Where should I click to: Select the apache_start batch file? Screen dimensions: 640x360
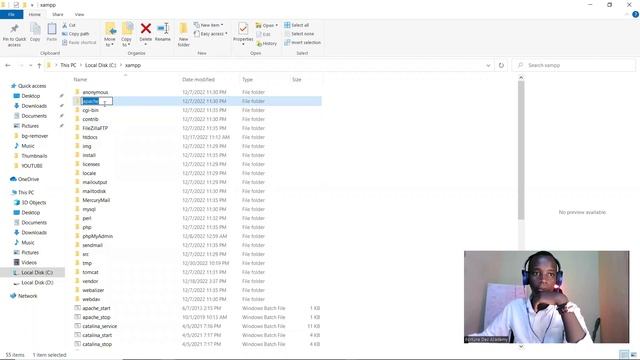click(x=96, y=308)
